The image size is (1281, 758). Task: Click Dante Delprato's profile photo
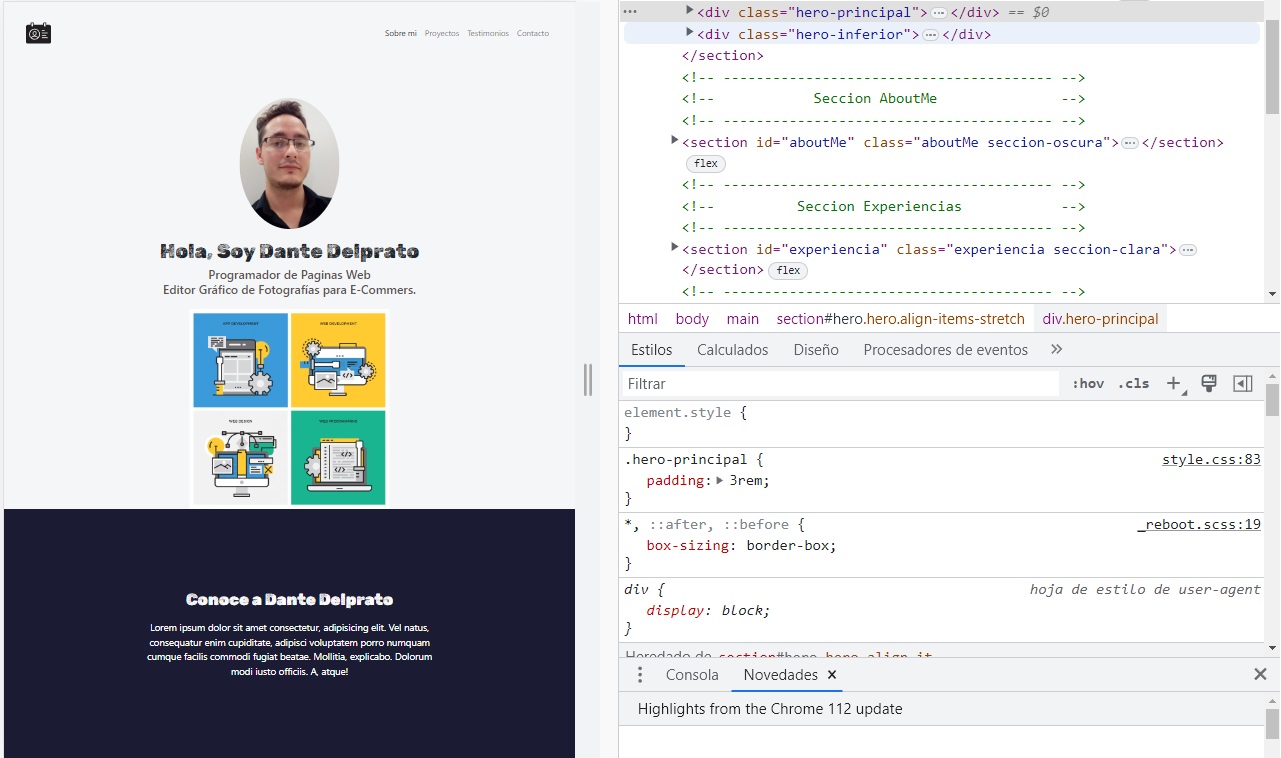click(289, 164)
